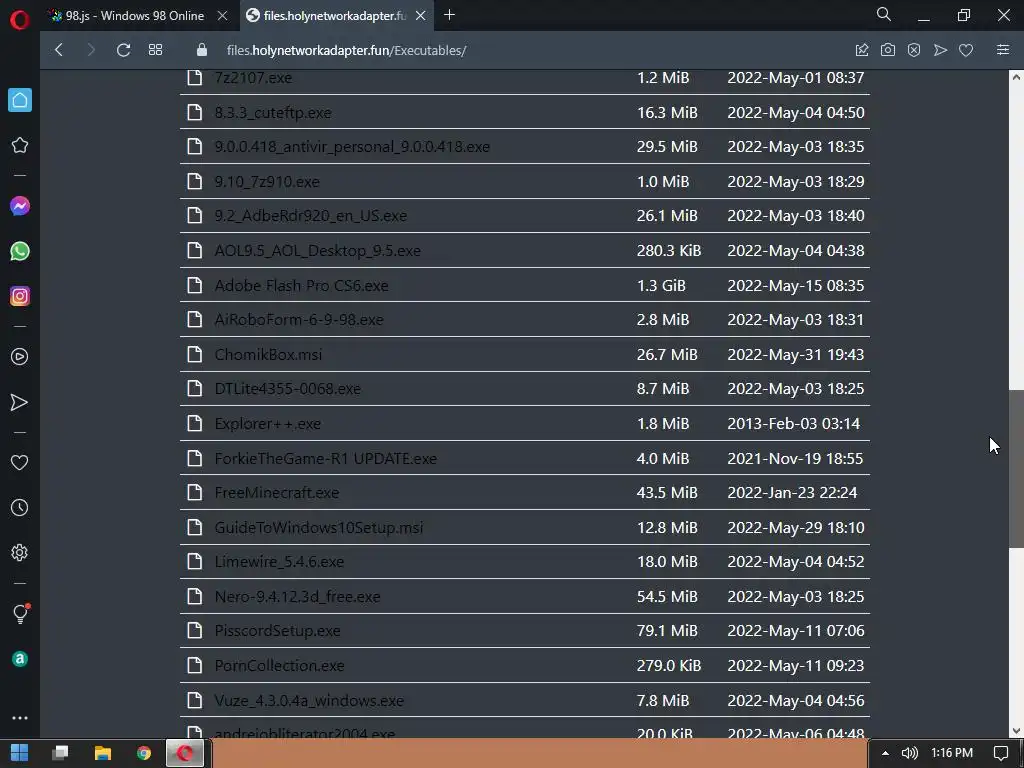Viewport: 1024px width, 768px height.
Task: Open the Limewire_5.4.6.exe link
Action: tap(279, 562)
